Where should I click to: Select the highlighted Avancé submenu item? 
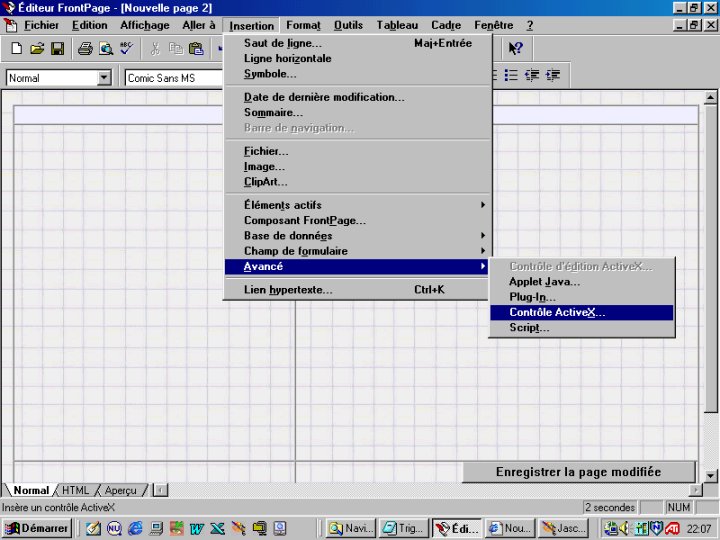pyautogui.click(x=357, y=266)
